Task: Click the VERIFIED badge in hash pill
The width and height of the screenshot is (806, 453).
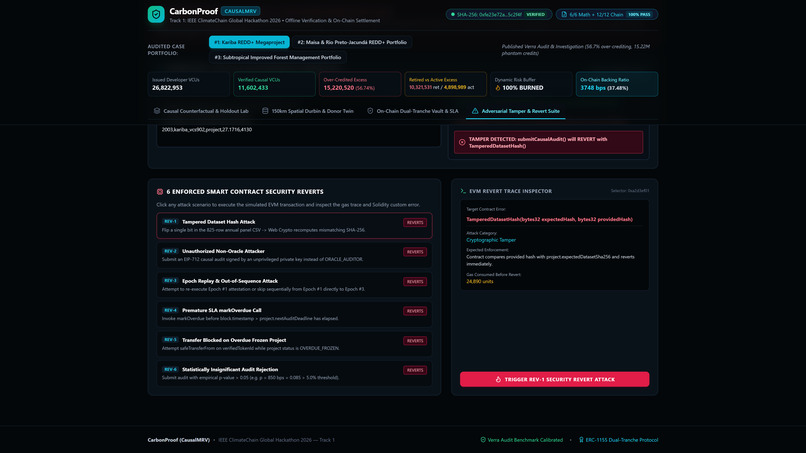Action: click(x=536, y=14)
